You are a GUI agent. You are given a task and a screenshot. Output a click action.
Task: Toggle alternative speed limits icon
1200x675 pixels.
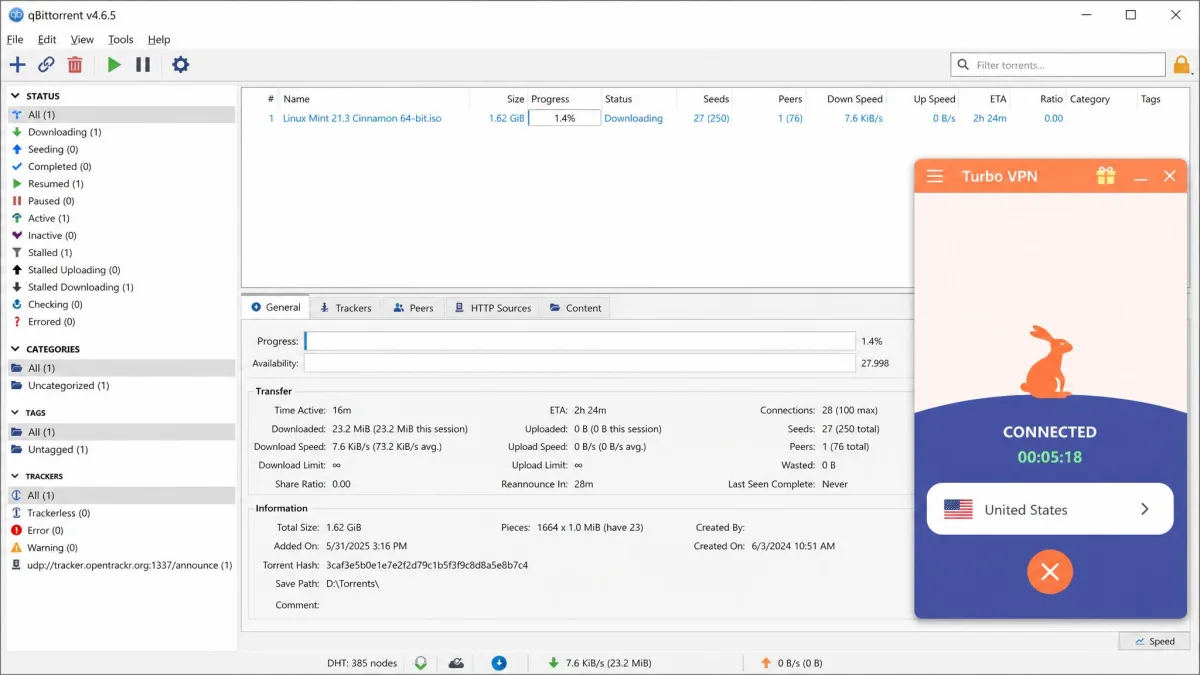[x=456, y=663]
